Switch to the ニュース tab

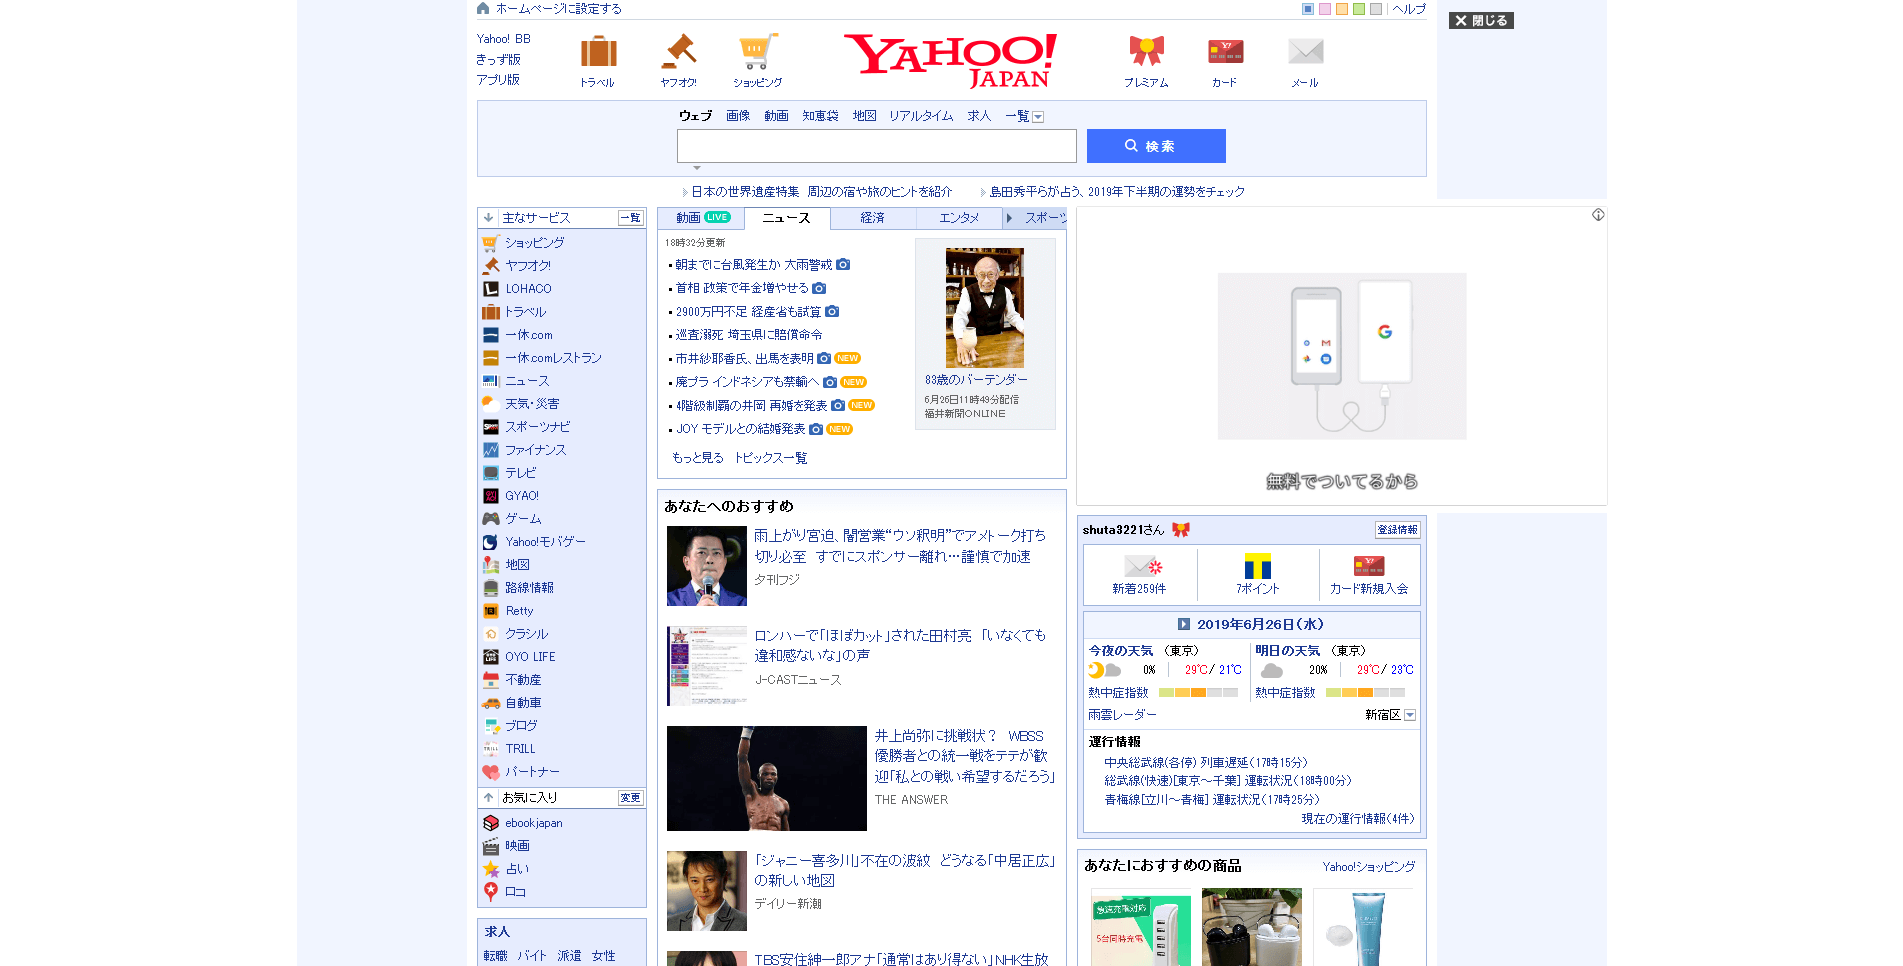pos(786,217)
